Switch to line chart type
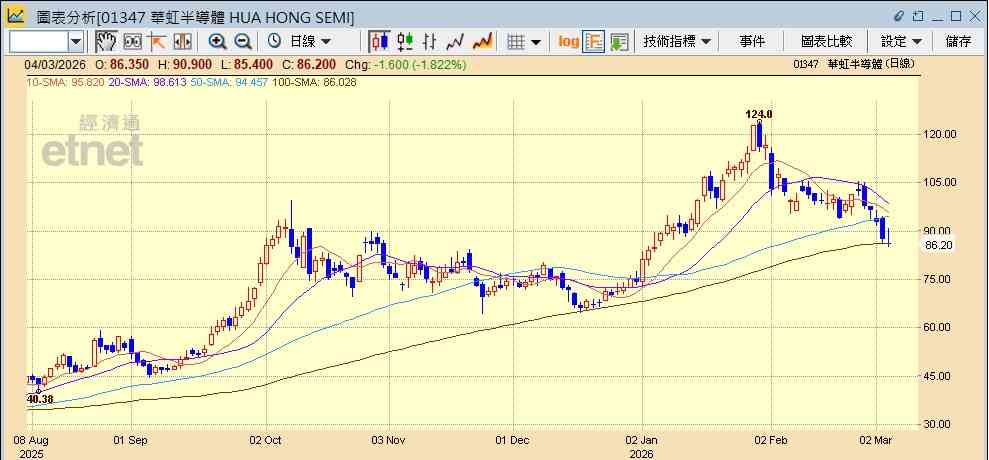The height and width of the screenshot is (460, 989). [x=455, y=42]
